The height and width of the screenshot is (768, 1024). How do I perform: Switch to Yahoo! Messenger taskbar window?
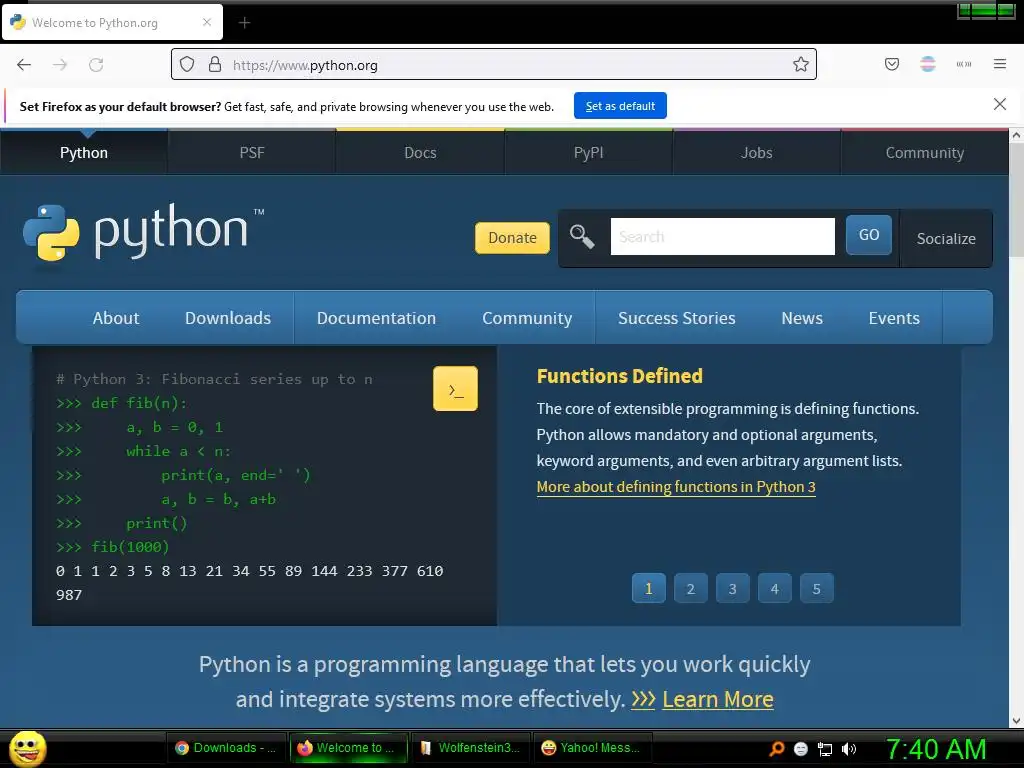(x=593, y=748)
